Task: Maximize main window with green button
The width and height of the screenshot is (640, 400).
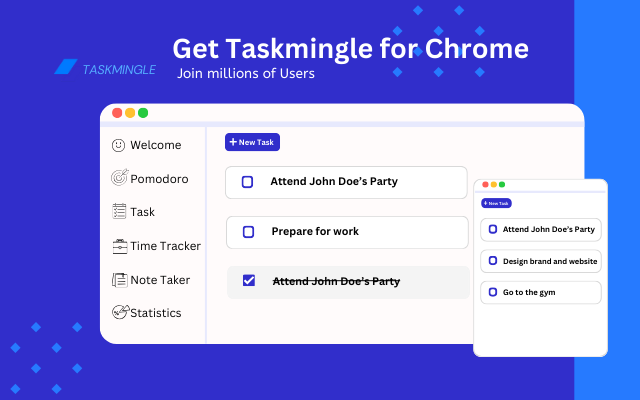Action: (143, 113)
